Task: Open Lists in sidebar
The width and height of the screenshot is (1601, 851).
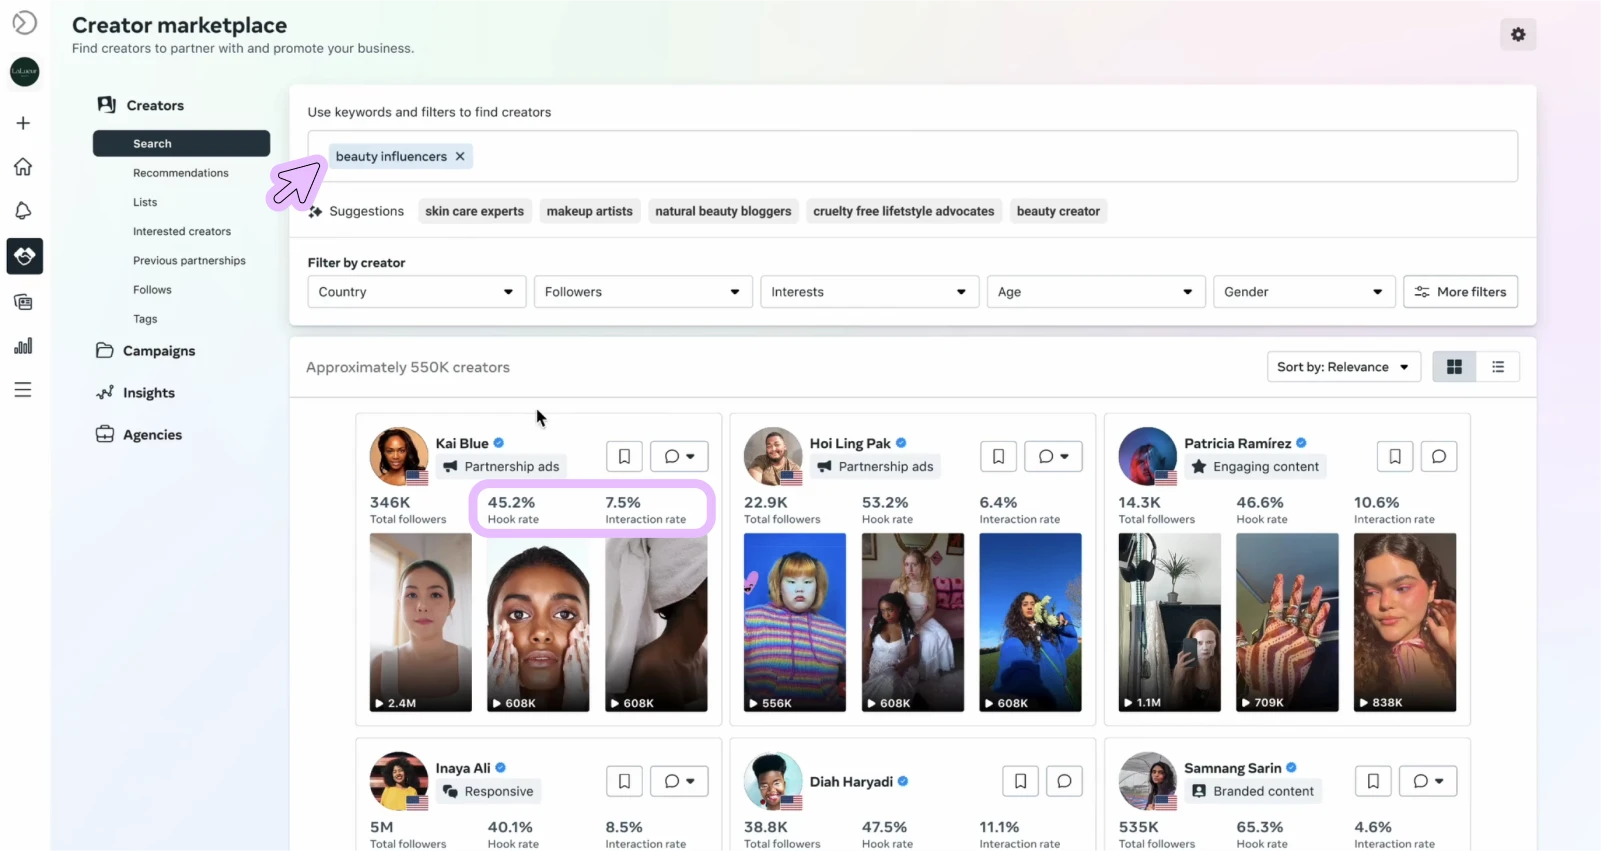Action: pos(145,202)
